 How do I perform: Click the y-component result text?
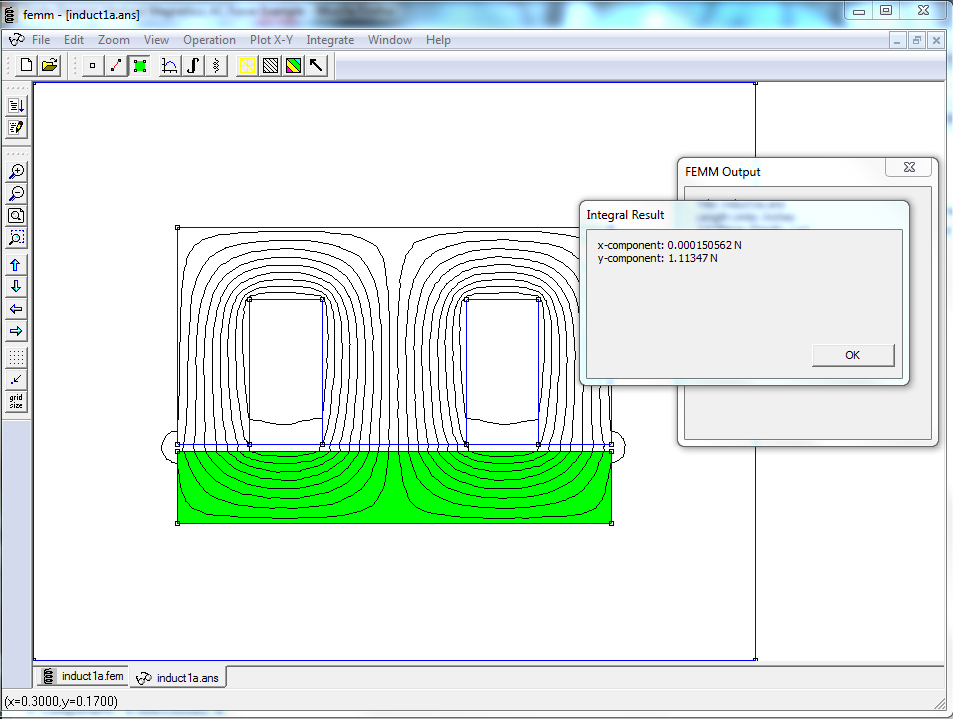point(657,258)
